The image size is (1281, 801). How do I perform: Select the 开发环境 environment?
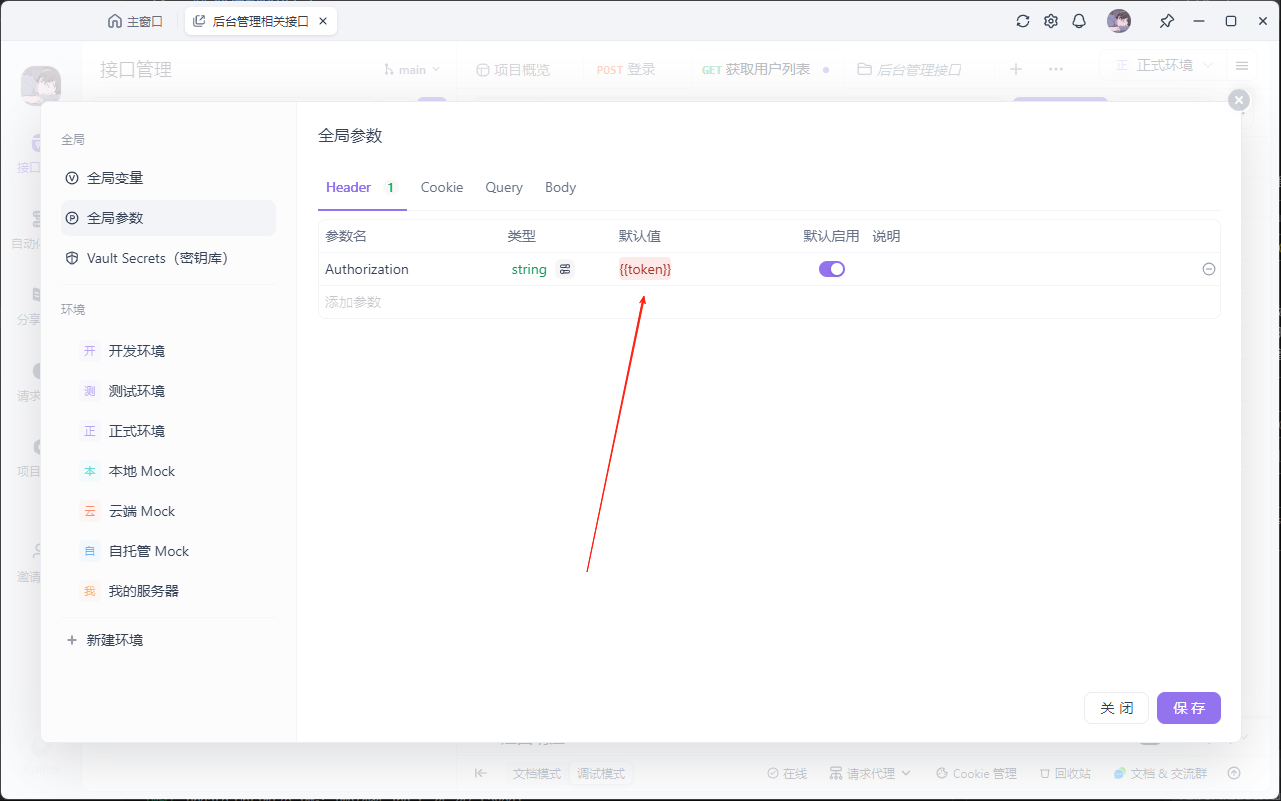(x=136, y=351)
